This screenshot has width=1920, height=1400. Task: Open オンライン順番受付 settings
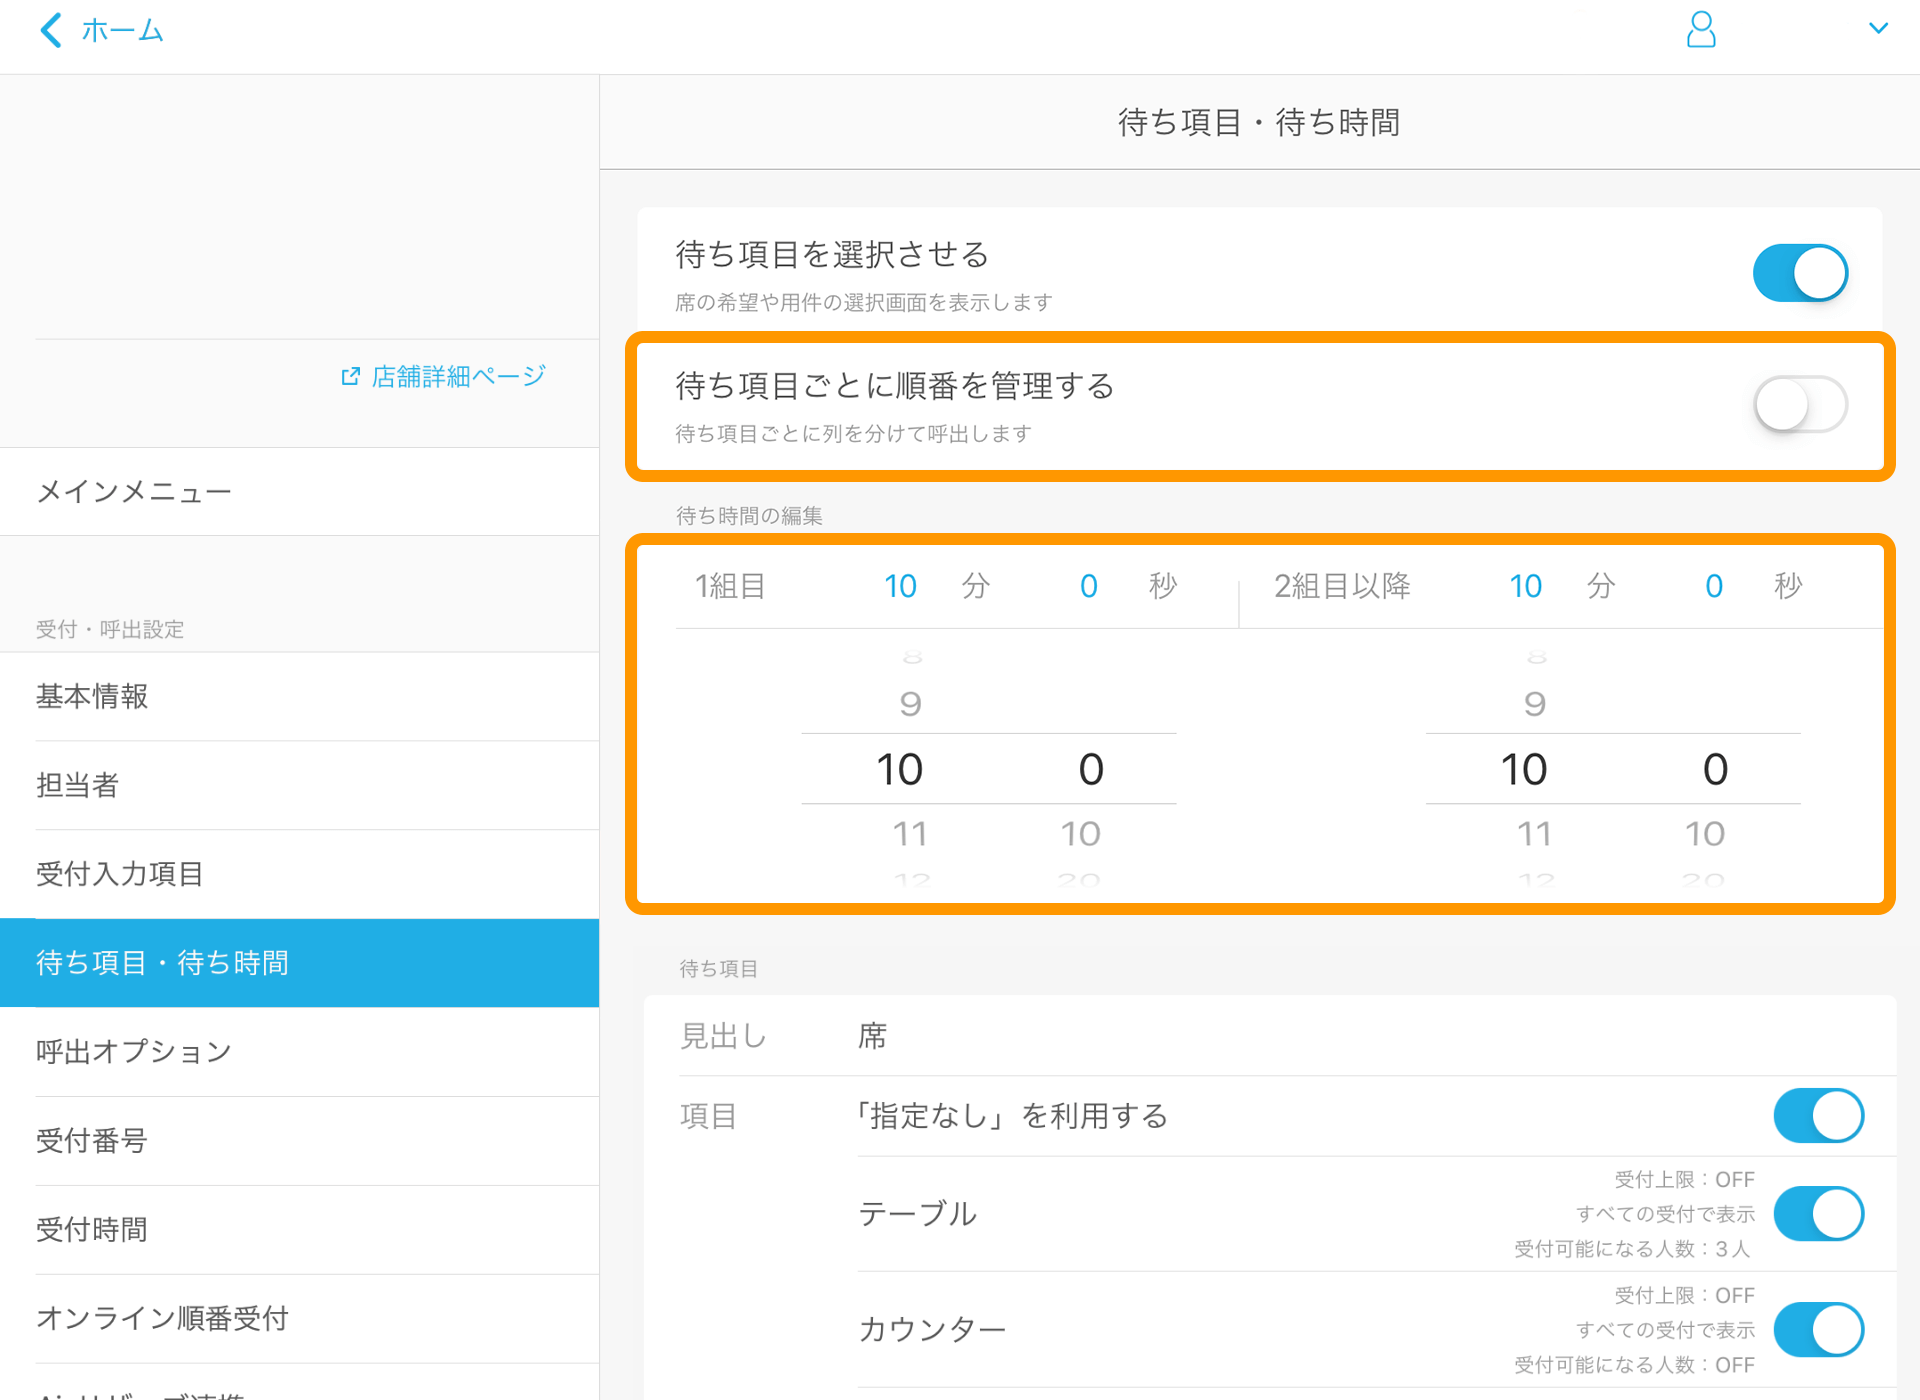click(x=161, y=1318)
